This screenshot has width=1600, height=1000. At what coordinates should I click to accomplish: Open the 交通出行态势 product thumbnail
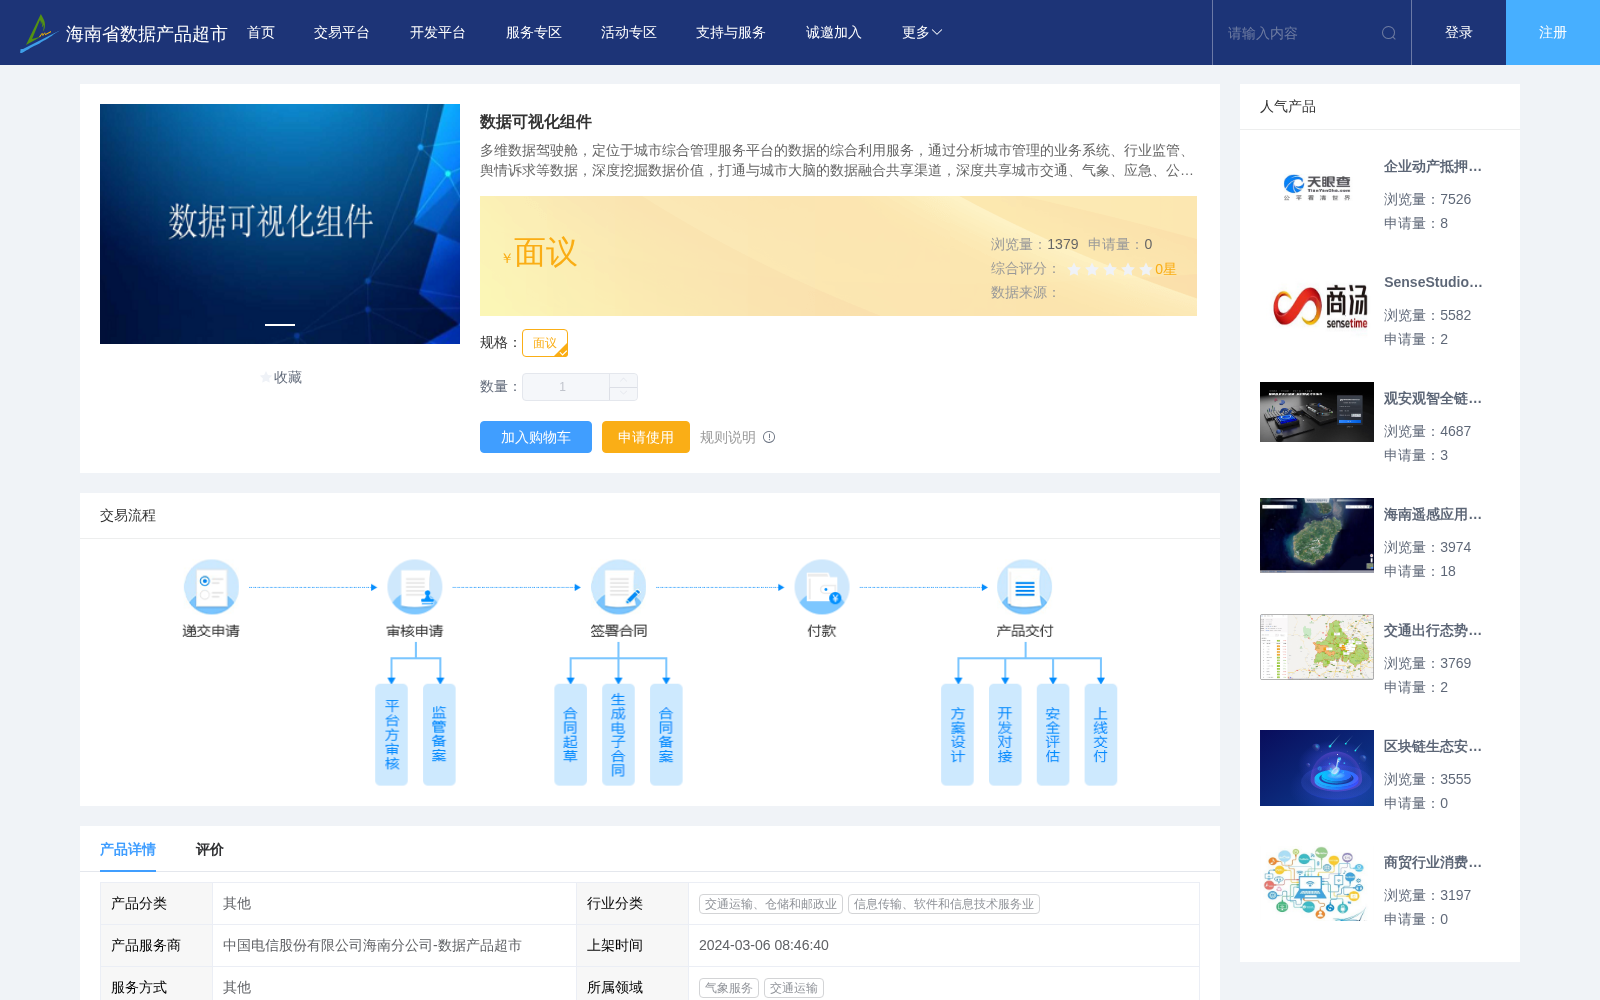[1317, 647]
